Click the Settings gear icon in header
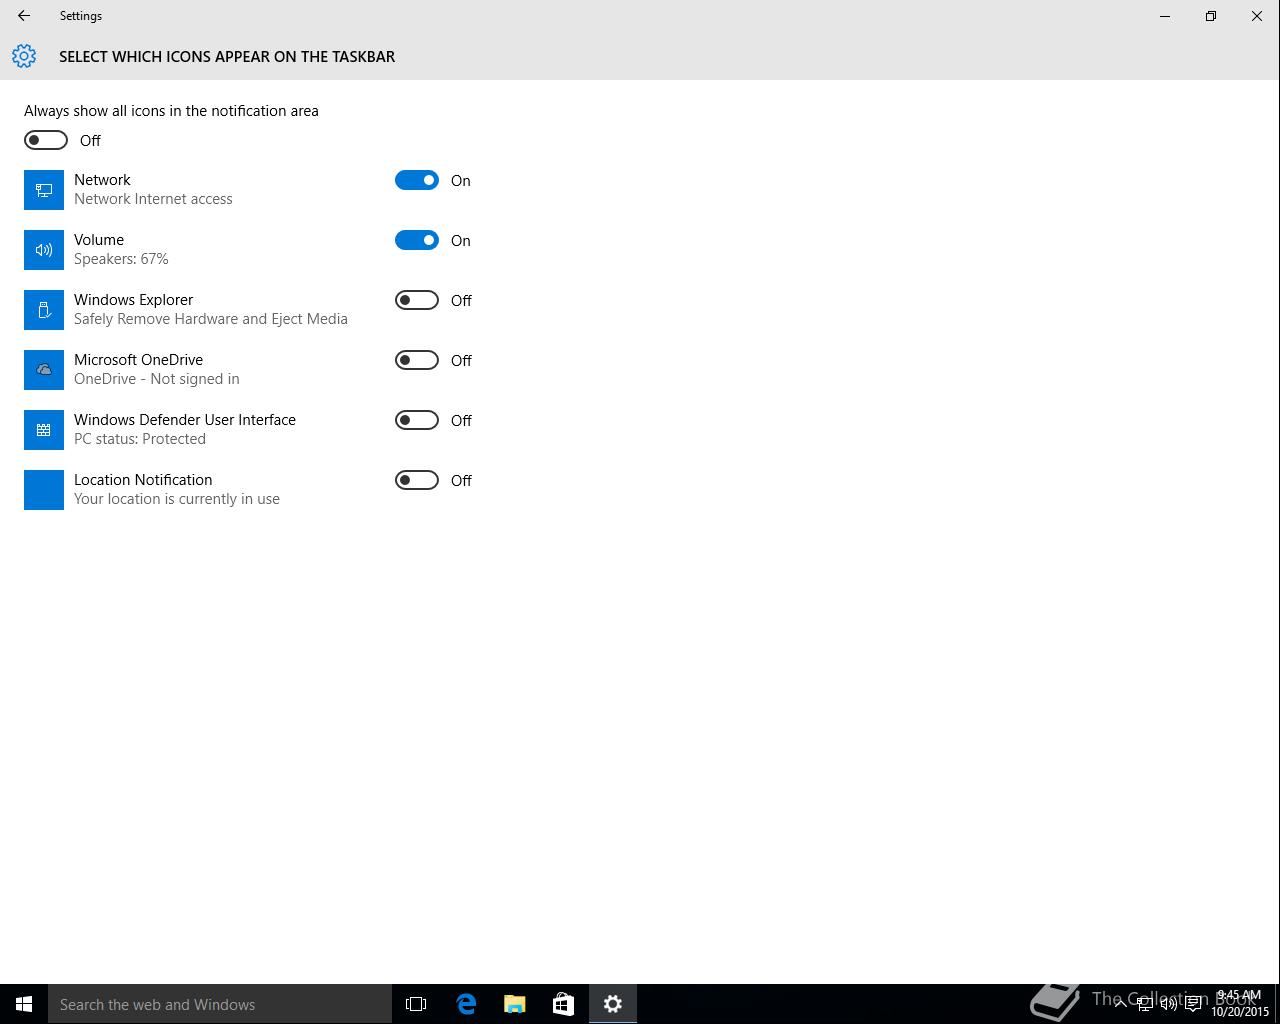This screenshot has width=1280, height=1024. tap(24, 56)
